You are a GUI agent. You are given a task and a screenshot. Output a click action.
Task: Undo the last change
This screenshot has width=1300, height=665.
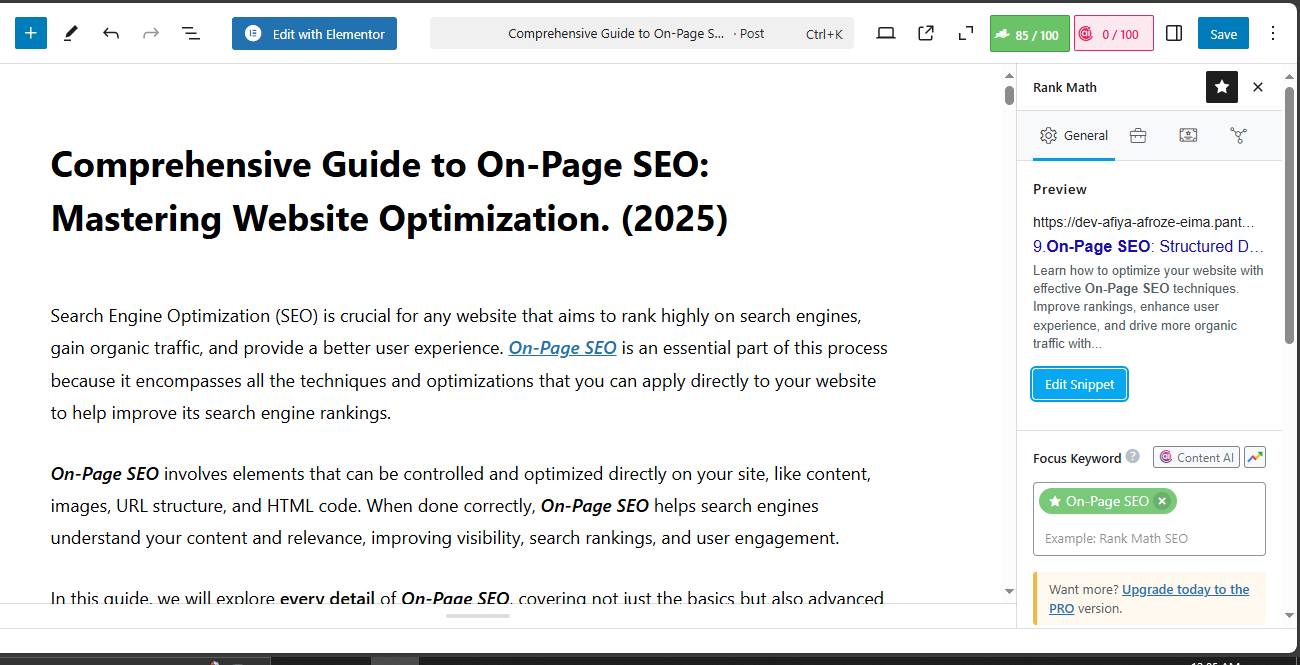pyautogui.click(x=110, y=32)
